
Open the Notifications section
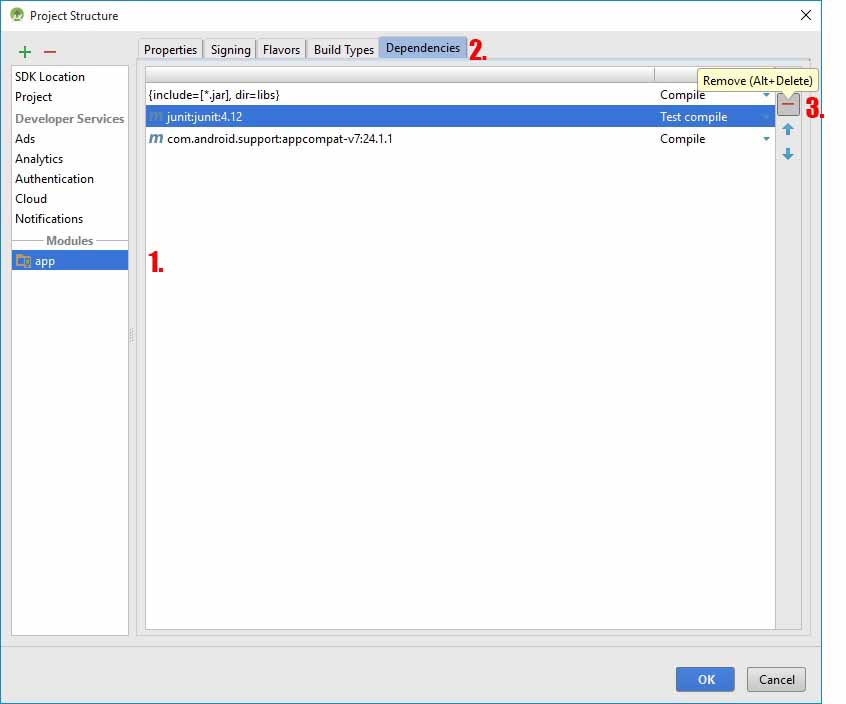pyautogui.click(x=49, y=219)
